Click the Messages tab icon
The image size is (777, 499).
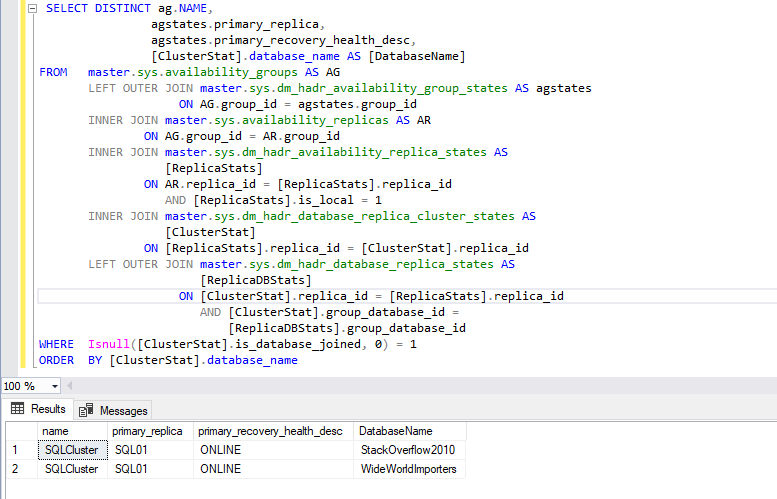(x=86, y=410)
